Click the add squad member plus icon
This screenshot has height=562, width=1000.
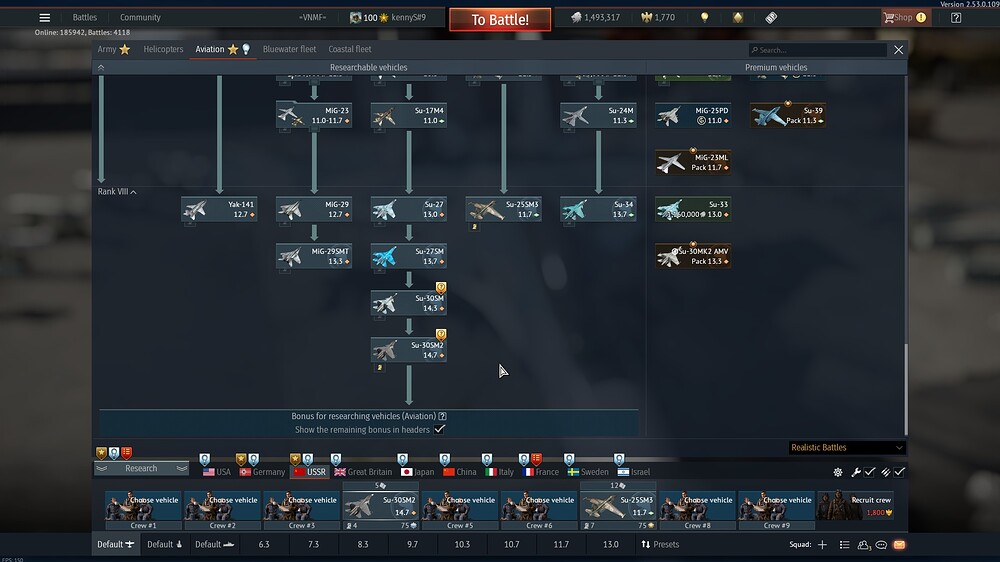pos(822,545)
